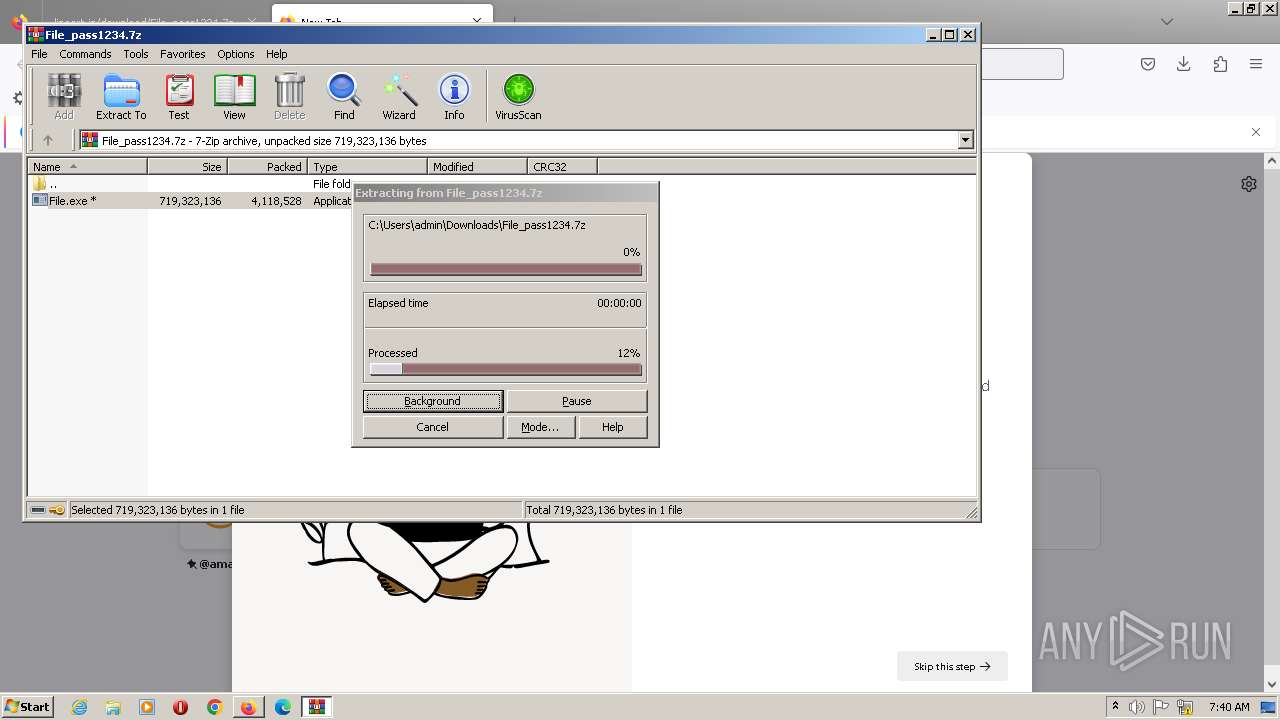
Task: Switch to the Firefox taskbar button
Action: click(248, 707)
